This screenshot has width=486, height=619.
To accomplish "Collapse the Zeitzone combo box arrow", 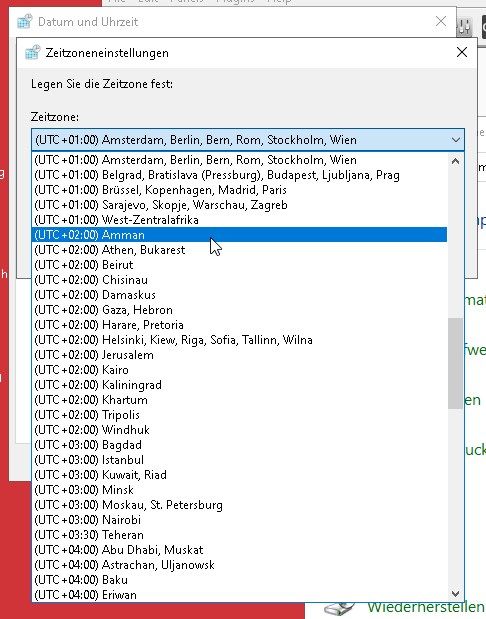I will pyautogui.click(x=456, y=140).
